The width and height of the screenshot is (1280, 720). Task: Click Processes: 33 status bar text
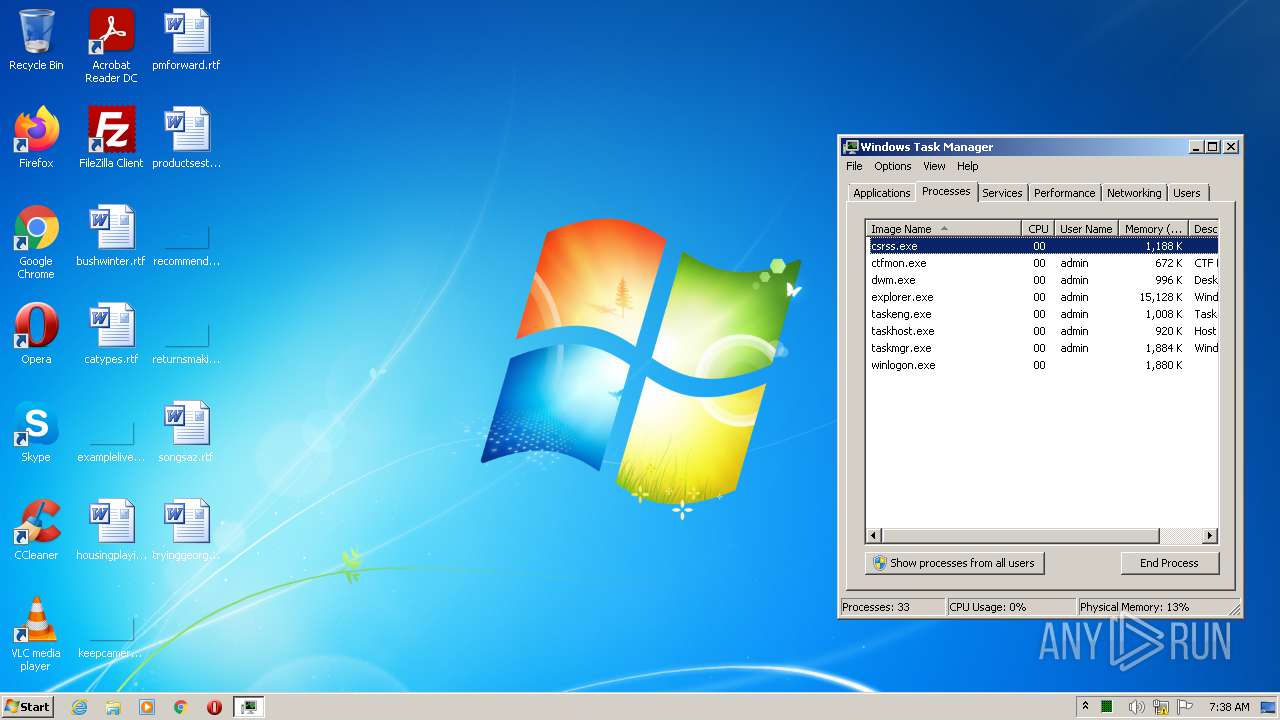(876, 607)
